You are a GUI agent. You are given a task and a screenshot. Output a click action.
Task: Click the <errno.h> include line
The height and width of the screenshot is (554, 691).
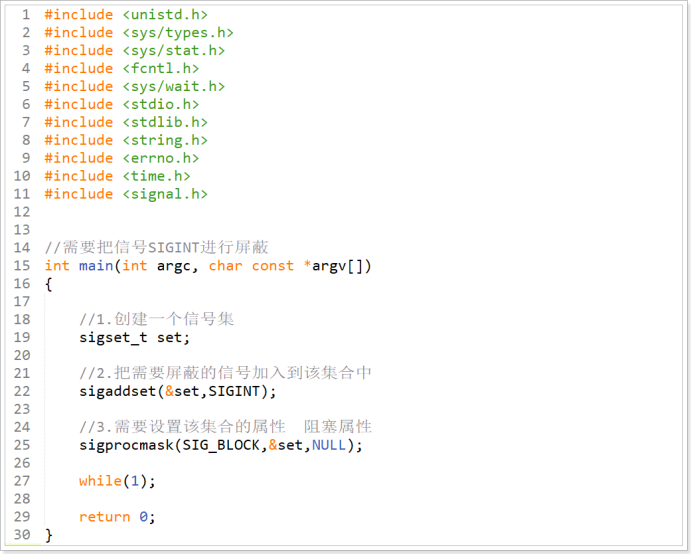(x=121, y=159)
